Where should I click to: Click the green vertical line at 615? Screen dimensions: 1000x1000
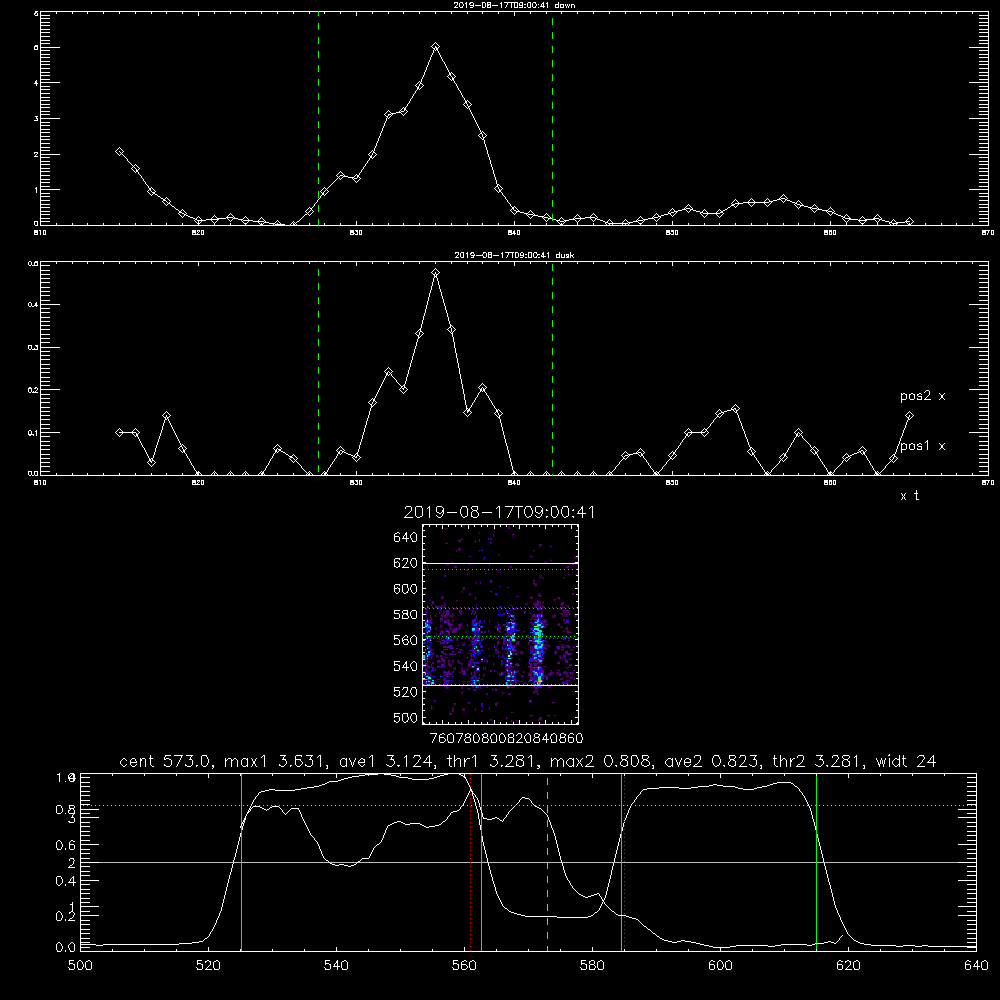click(x=816, y=861)
